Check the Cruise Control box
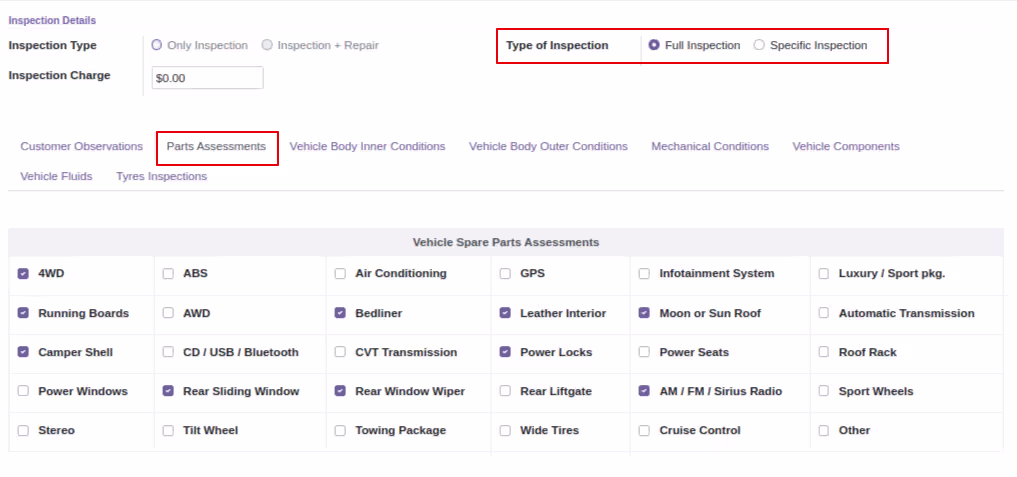Viewport: 1017px width, 477px height. (x=644, y=431)
